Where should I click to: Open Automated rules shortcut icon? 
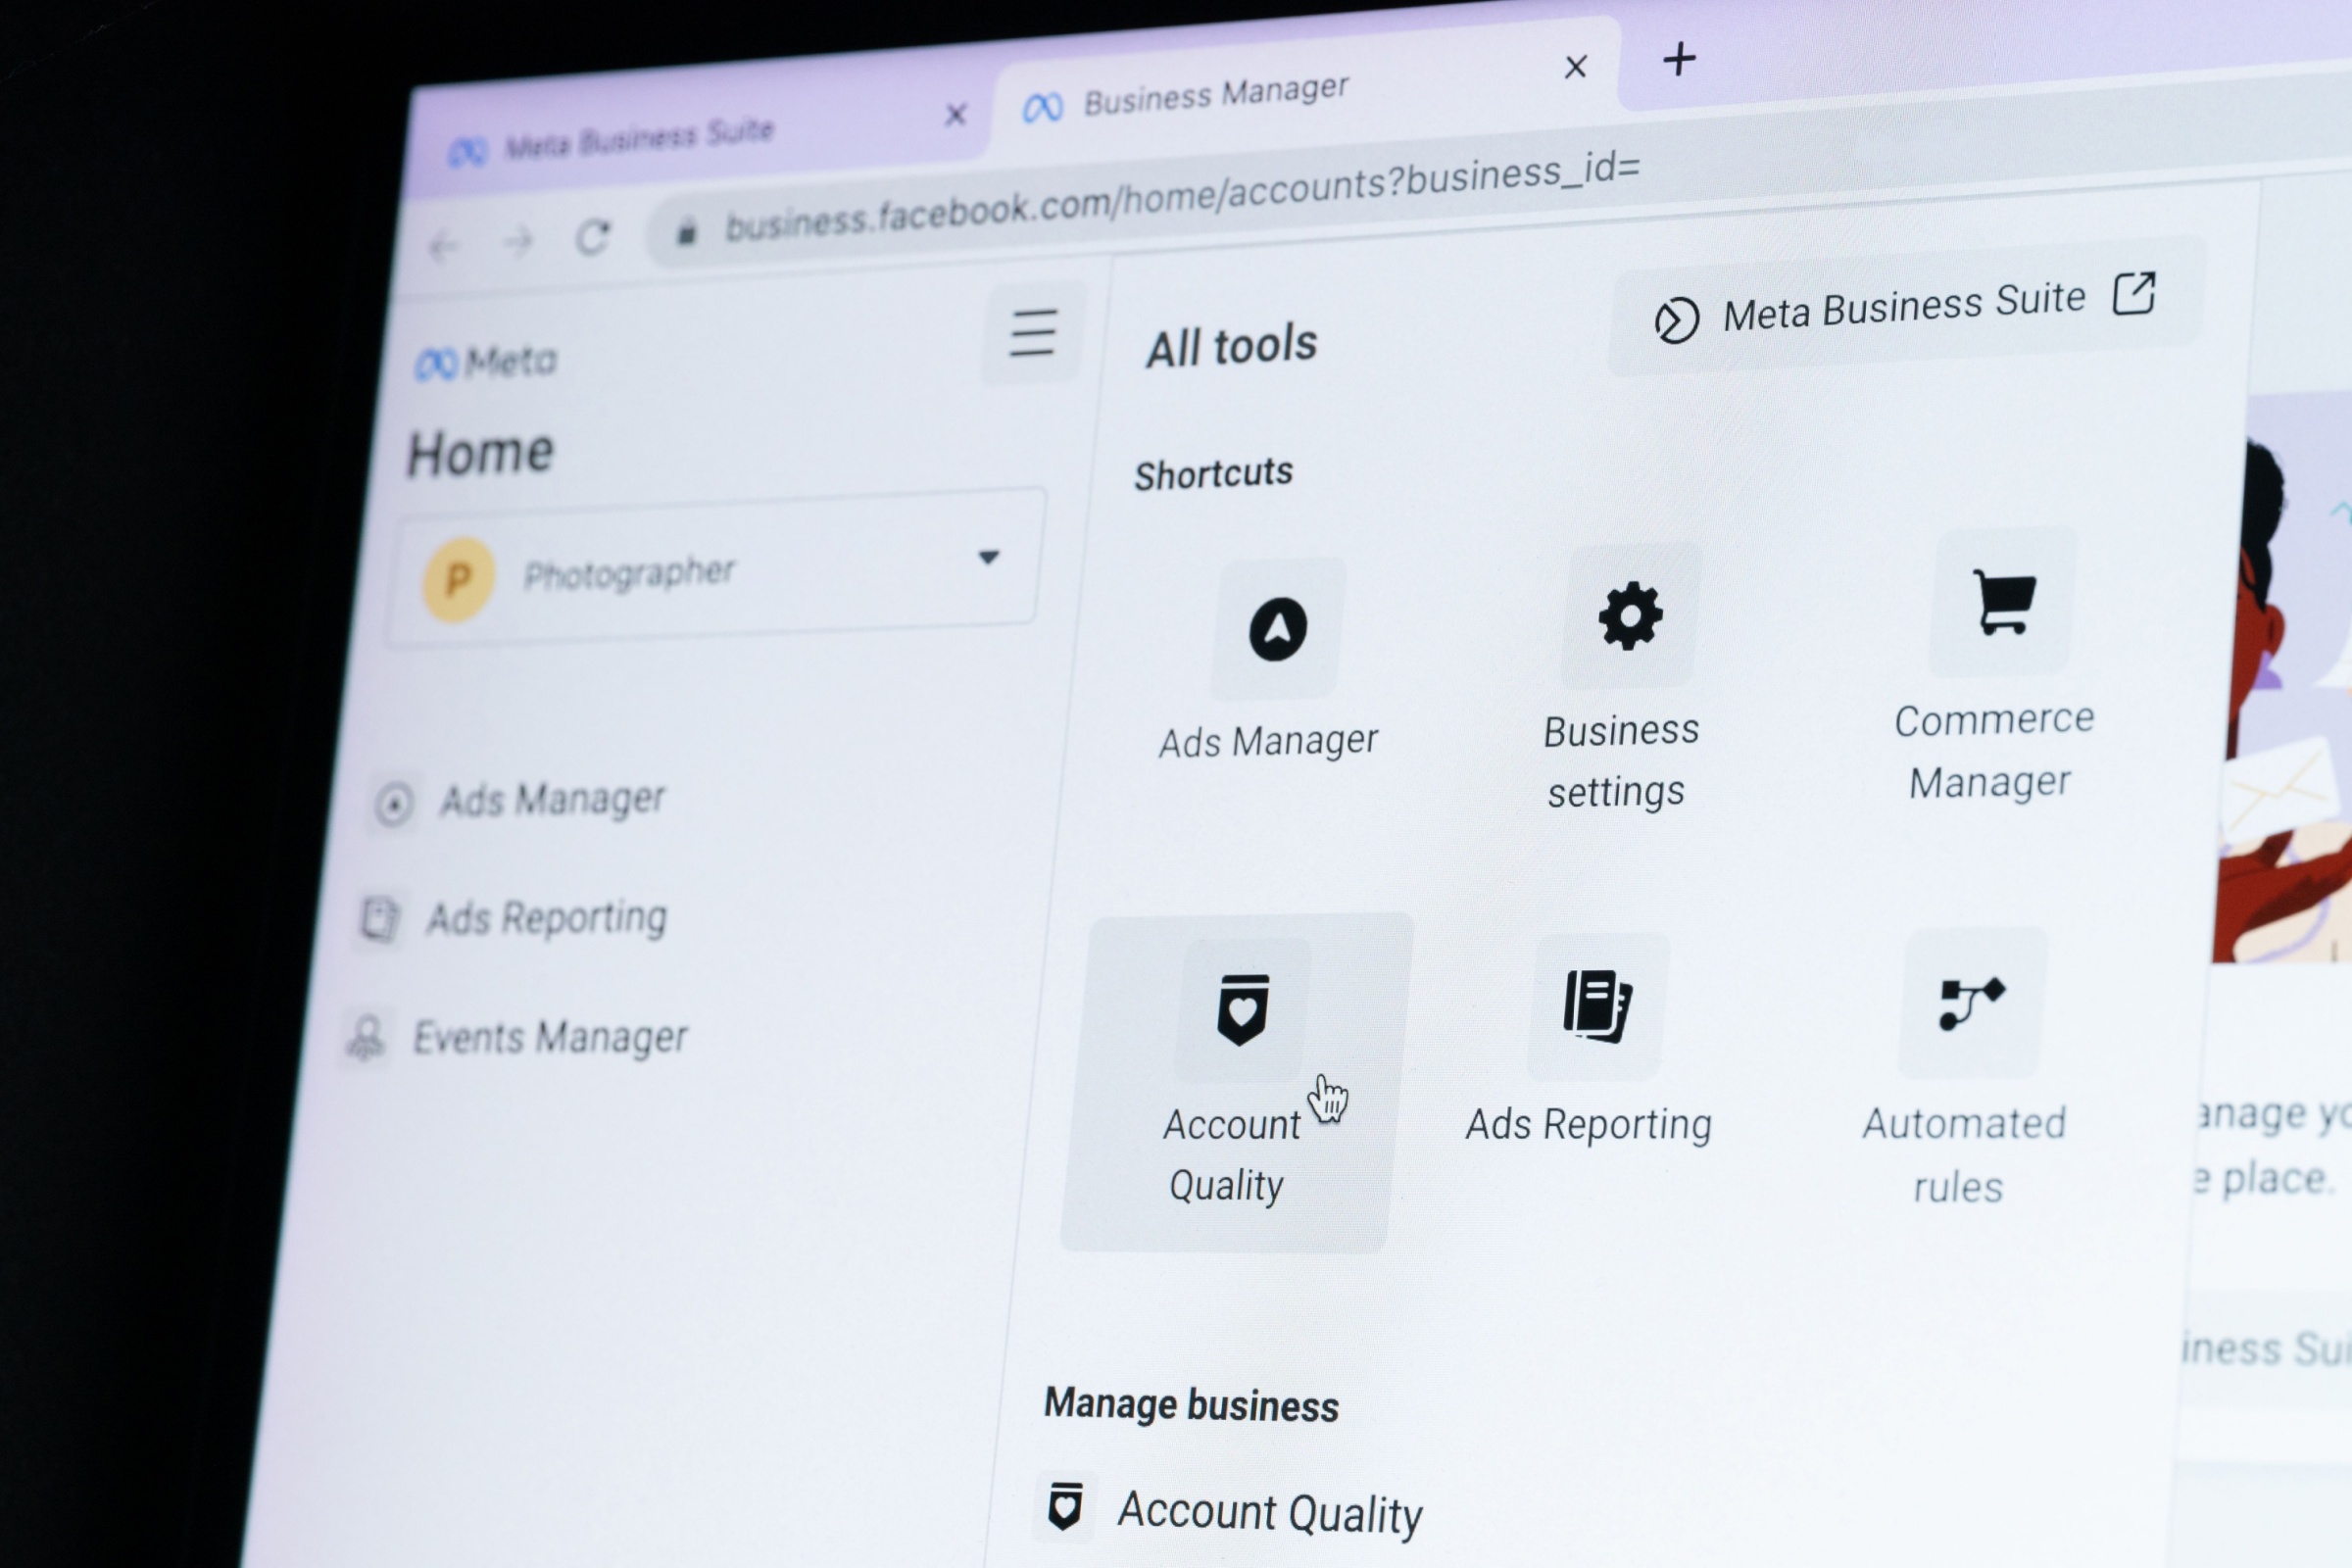click(x=1971, y=1003)
